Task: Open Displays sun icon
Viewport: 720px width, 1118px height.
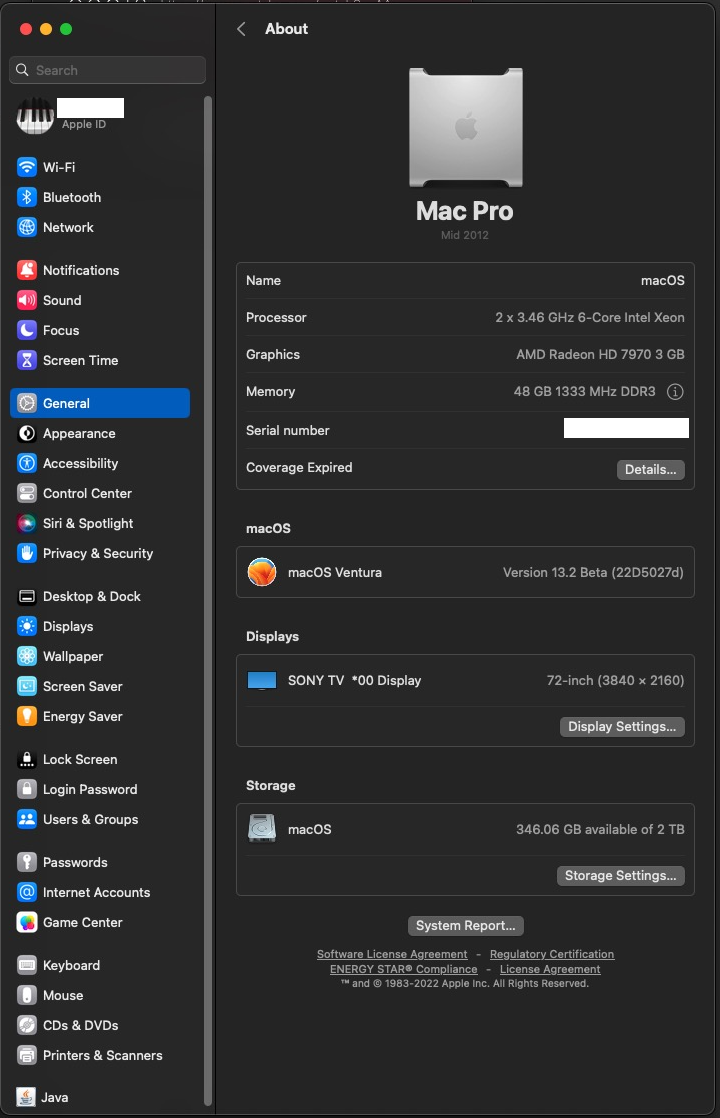Action: coord(26,626)
